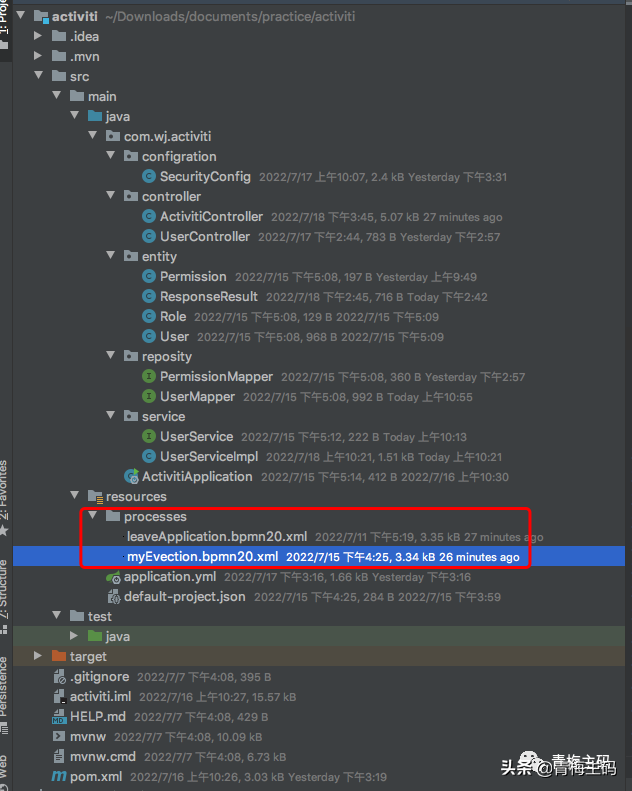This screenshot has width=632, height=791.
Task: Click the UserService interface icon
Action: point(149,436)
